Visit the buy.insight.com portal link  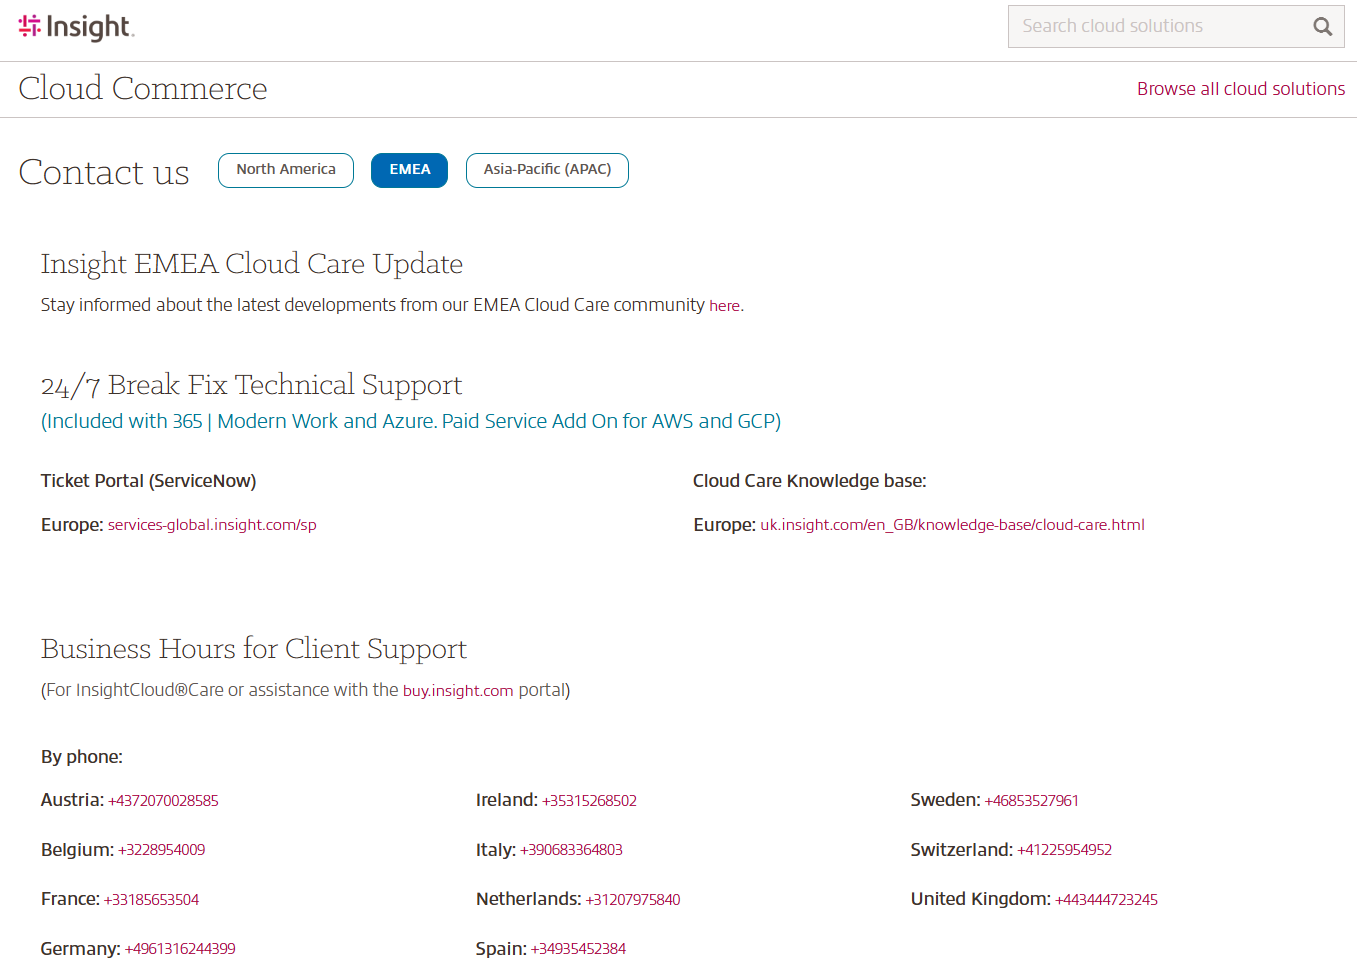pos(458,690)
